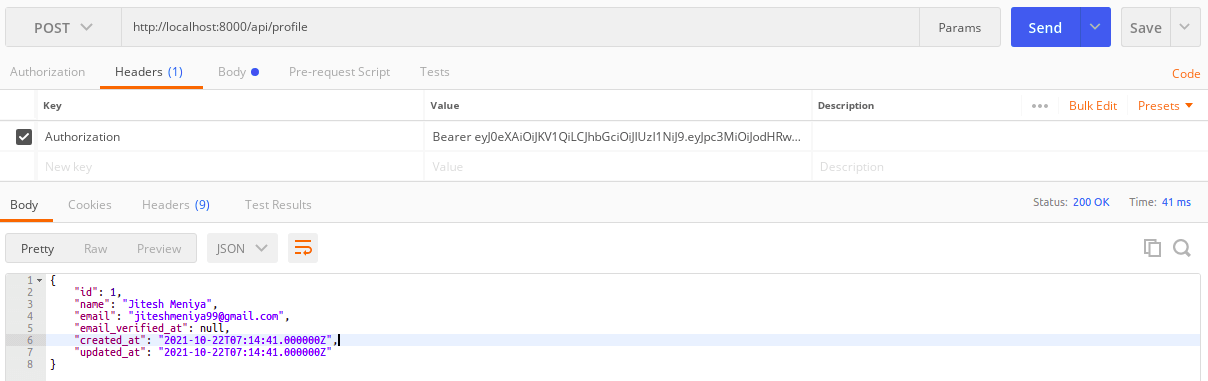1208x381 pixels.
Task: Open the Pre-request Script tab
Action: click(x=339, y=72)
